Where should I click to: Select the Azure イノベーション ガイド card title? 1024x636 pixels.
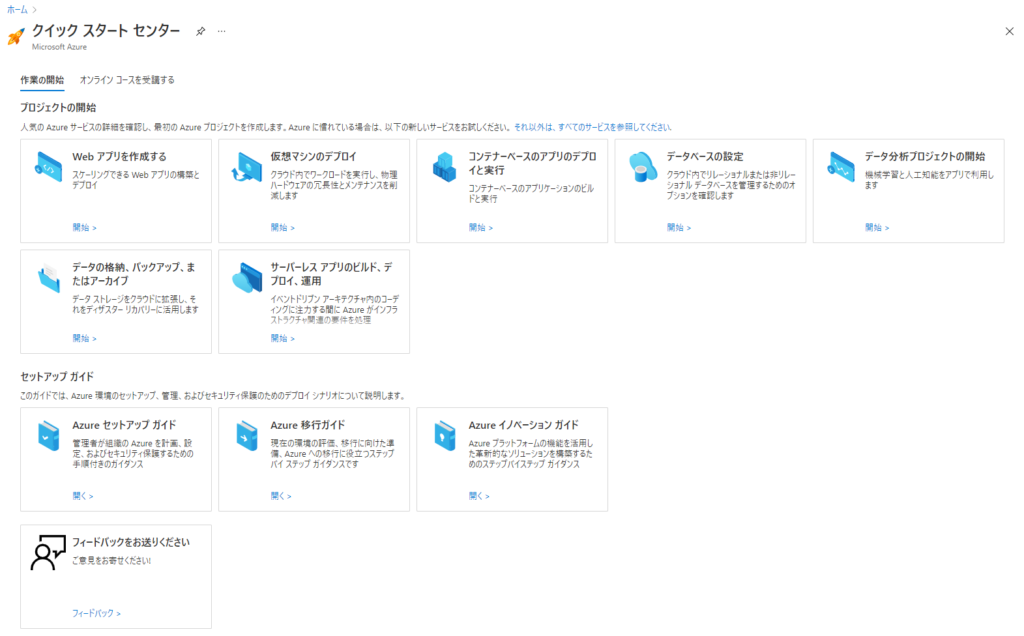click(x=523, y=425)
